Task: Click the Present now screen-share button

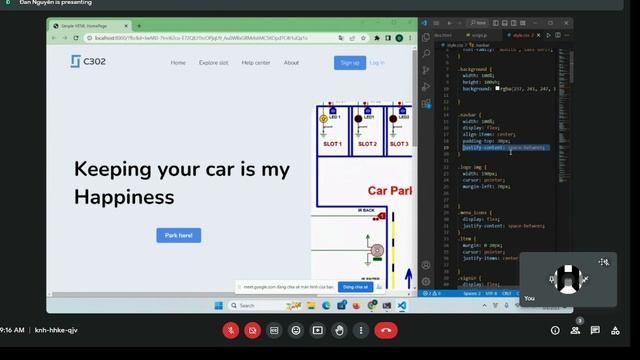Action: coord(318,330)
